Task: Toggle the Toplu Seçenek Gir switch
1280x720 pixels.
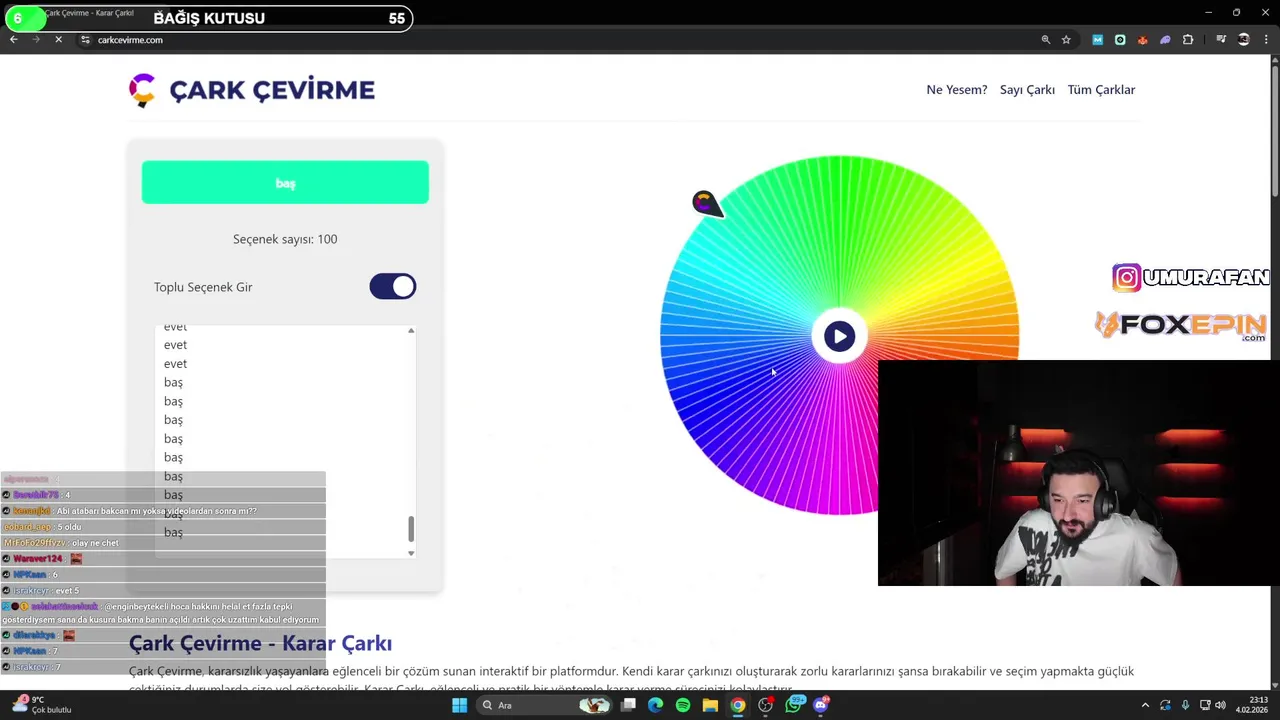Action: (393, 287)
